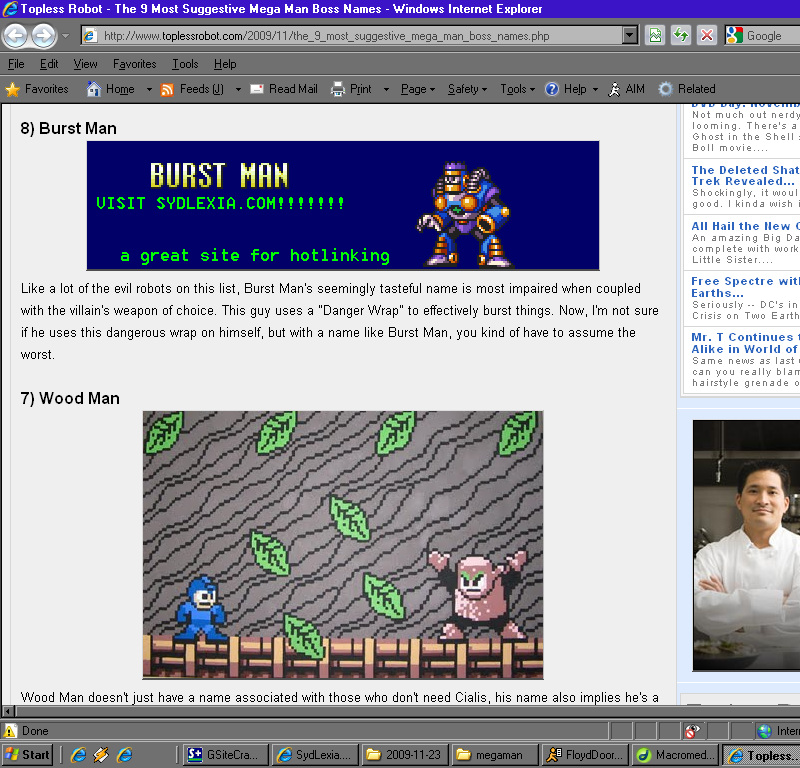Click the RSS Feeds icon
Image resolution: width=800 pixels, height=768 pixels.
167,89
